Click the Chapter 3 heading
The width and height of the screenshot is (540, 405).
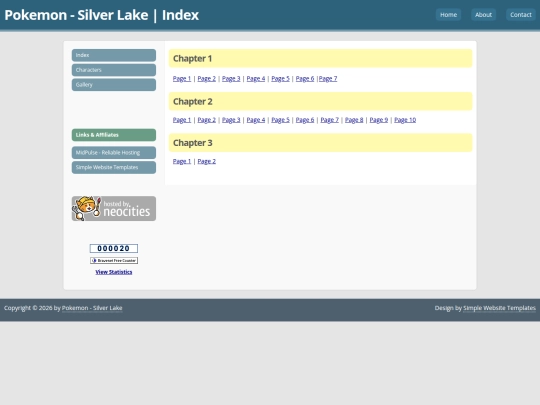(x=320, y=143)
